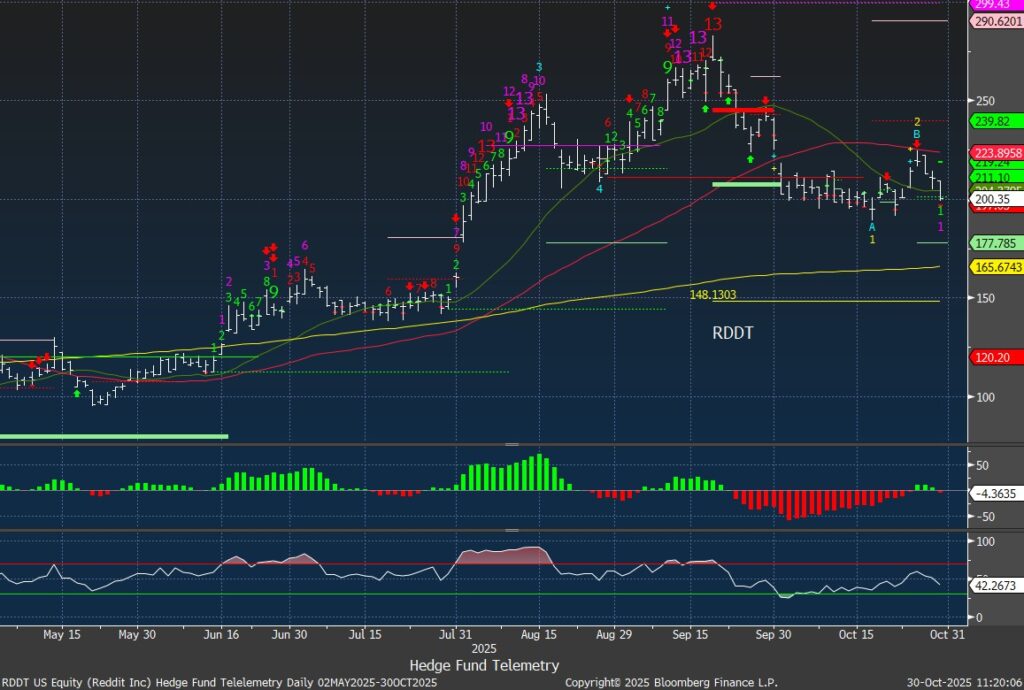Click the magenta 299.43 price label

coord(995,5)
